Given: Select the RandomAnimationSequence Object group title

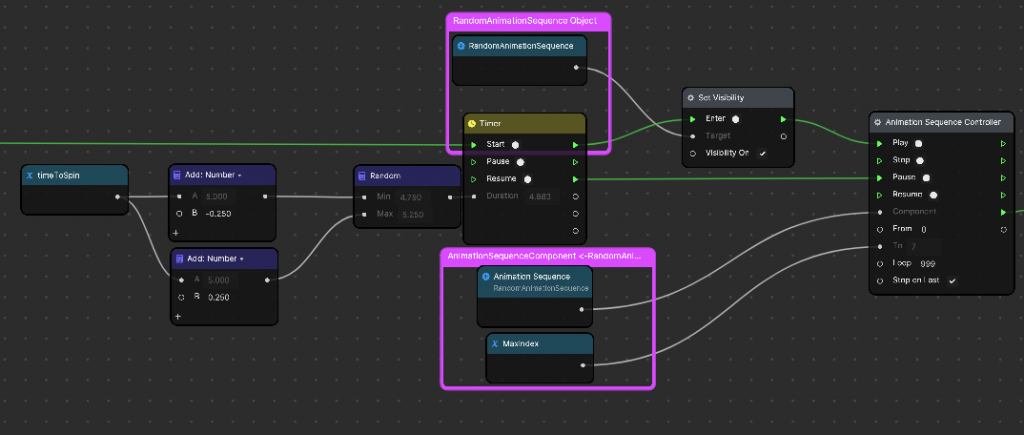Looking at the screenshot, I should 525,21.
